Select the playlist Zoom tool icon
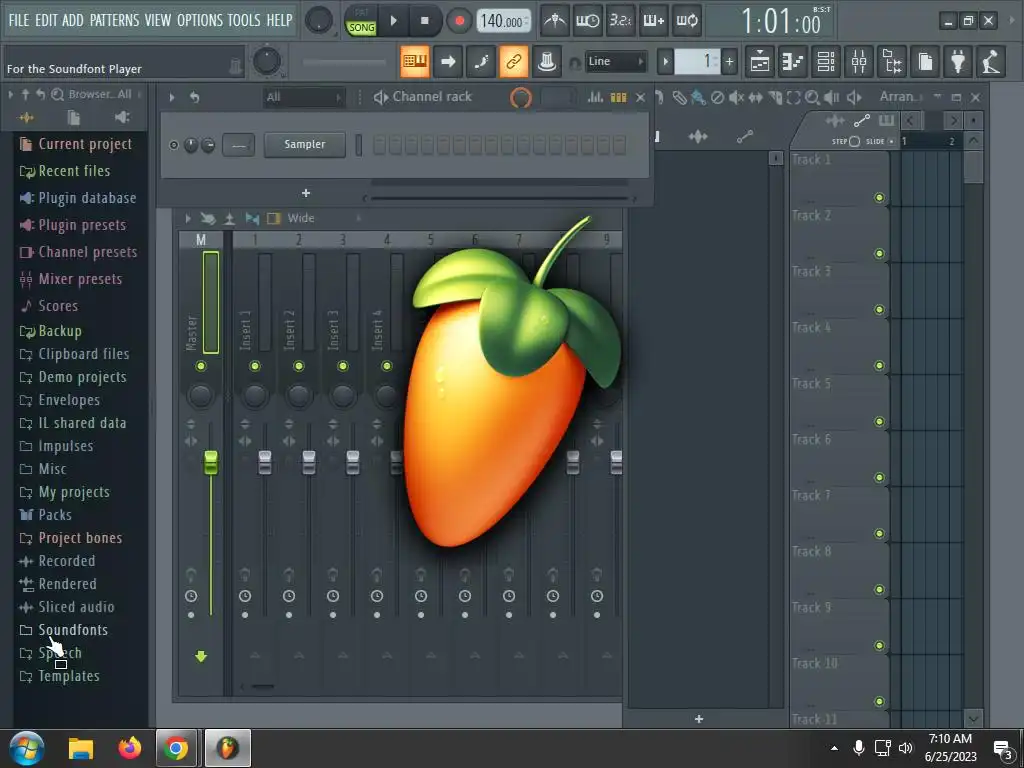This screenshot has height=768, width=1024. 812,97
